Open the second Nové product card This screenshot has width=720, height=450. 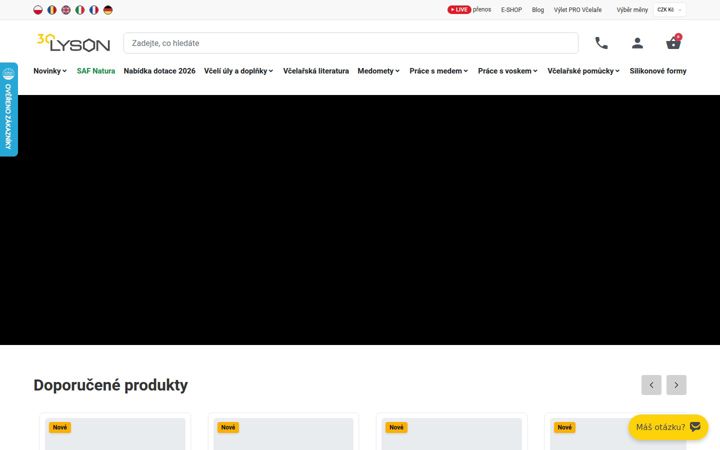pos(283,432)
